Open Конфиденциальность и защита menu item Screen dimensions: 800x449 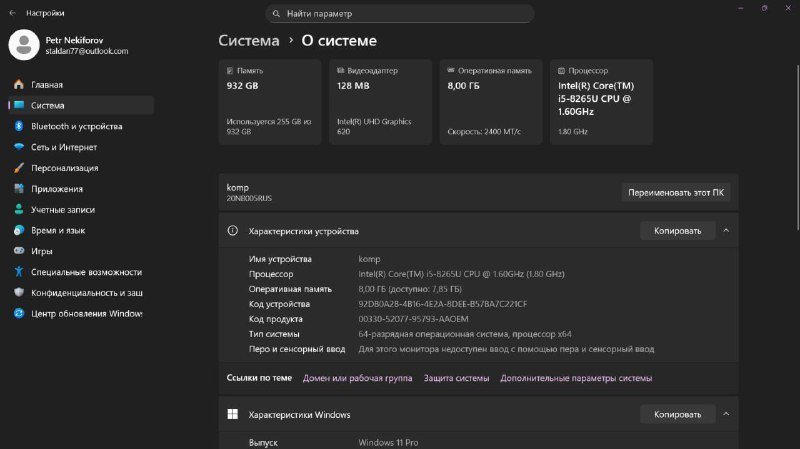[86, 292]
